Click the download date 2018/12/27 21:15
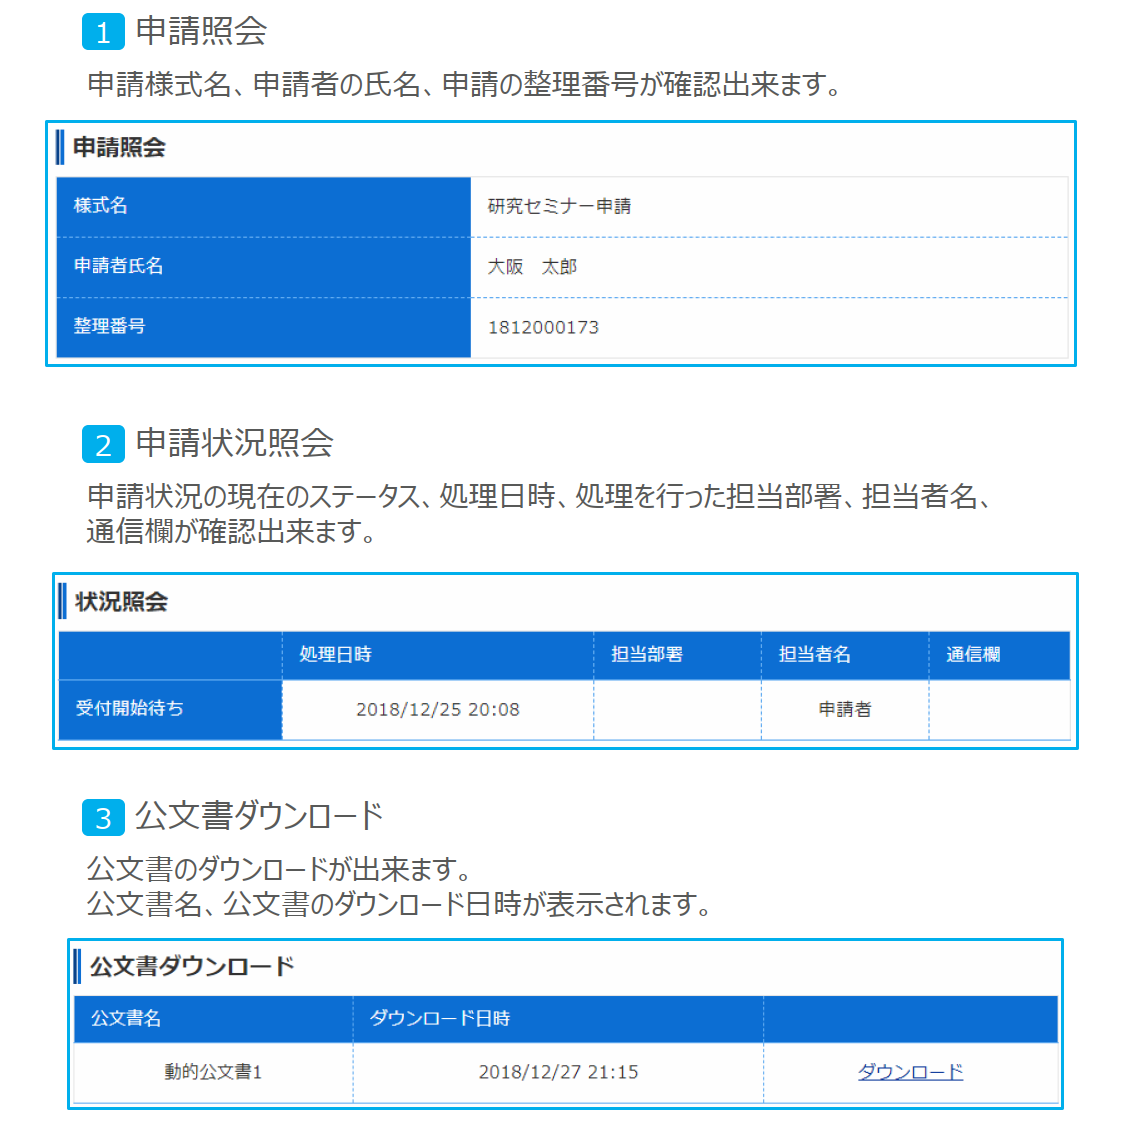The height and width of the screenshot is (1126, 1124). pyautogui.click(x=558, y=1072)
